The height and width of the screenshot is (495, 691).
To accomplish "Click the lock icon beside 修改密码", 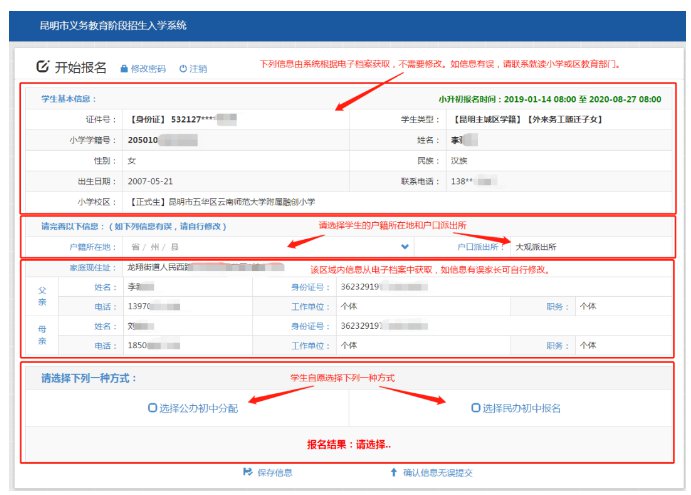I will tap(124, 69).
